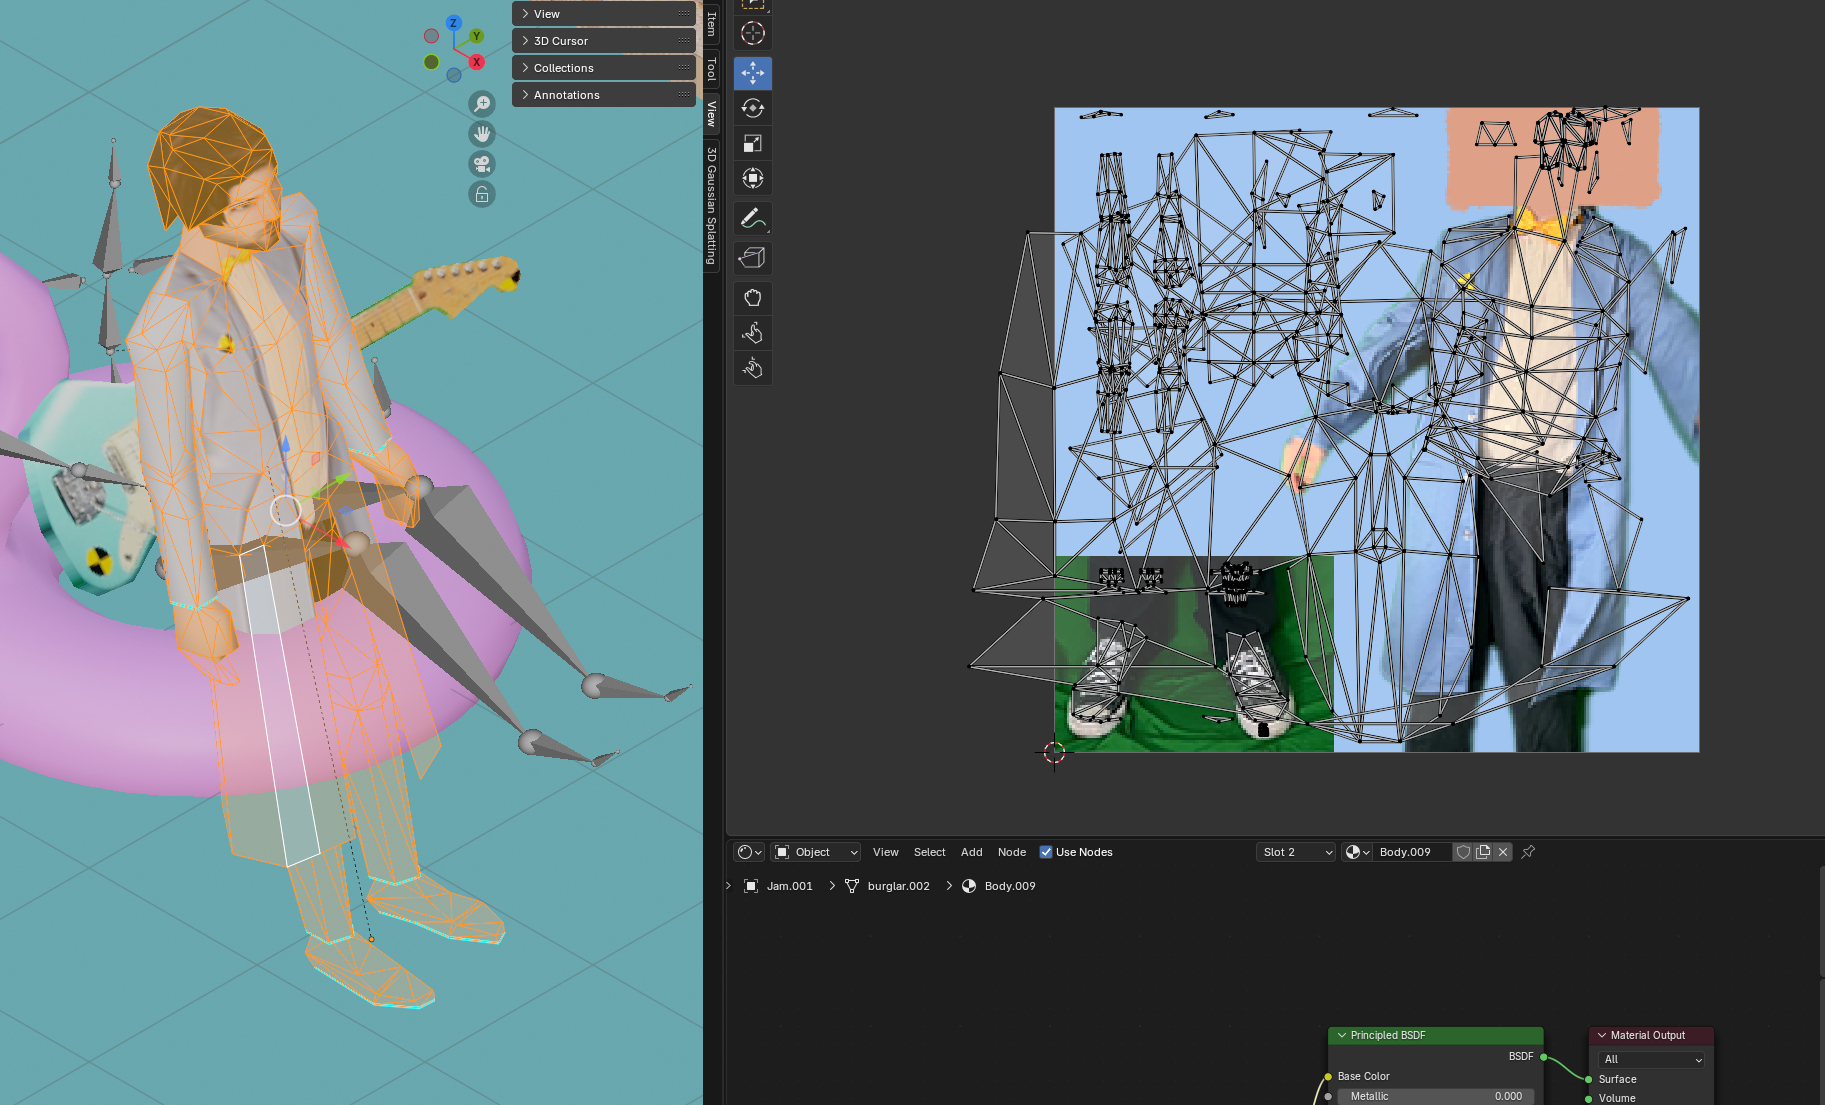1825x1105 pixels.
Task: Toggle the camera view button
Action: click(x=482, y=164)
